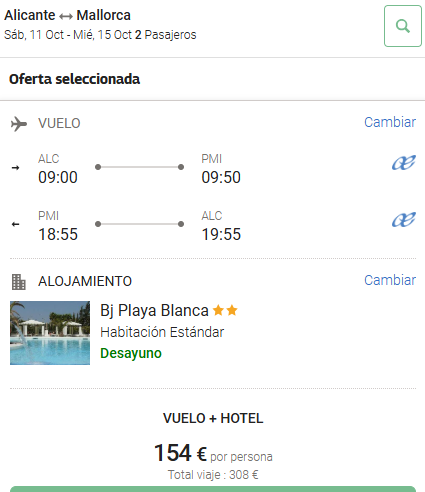Click the airplane icon beside VUELO

(x=19, y=124)
